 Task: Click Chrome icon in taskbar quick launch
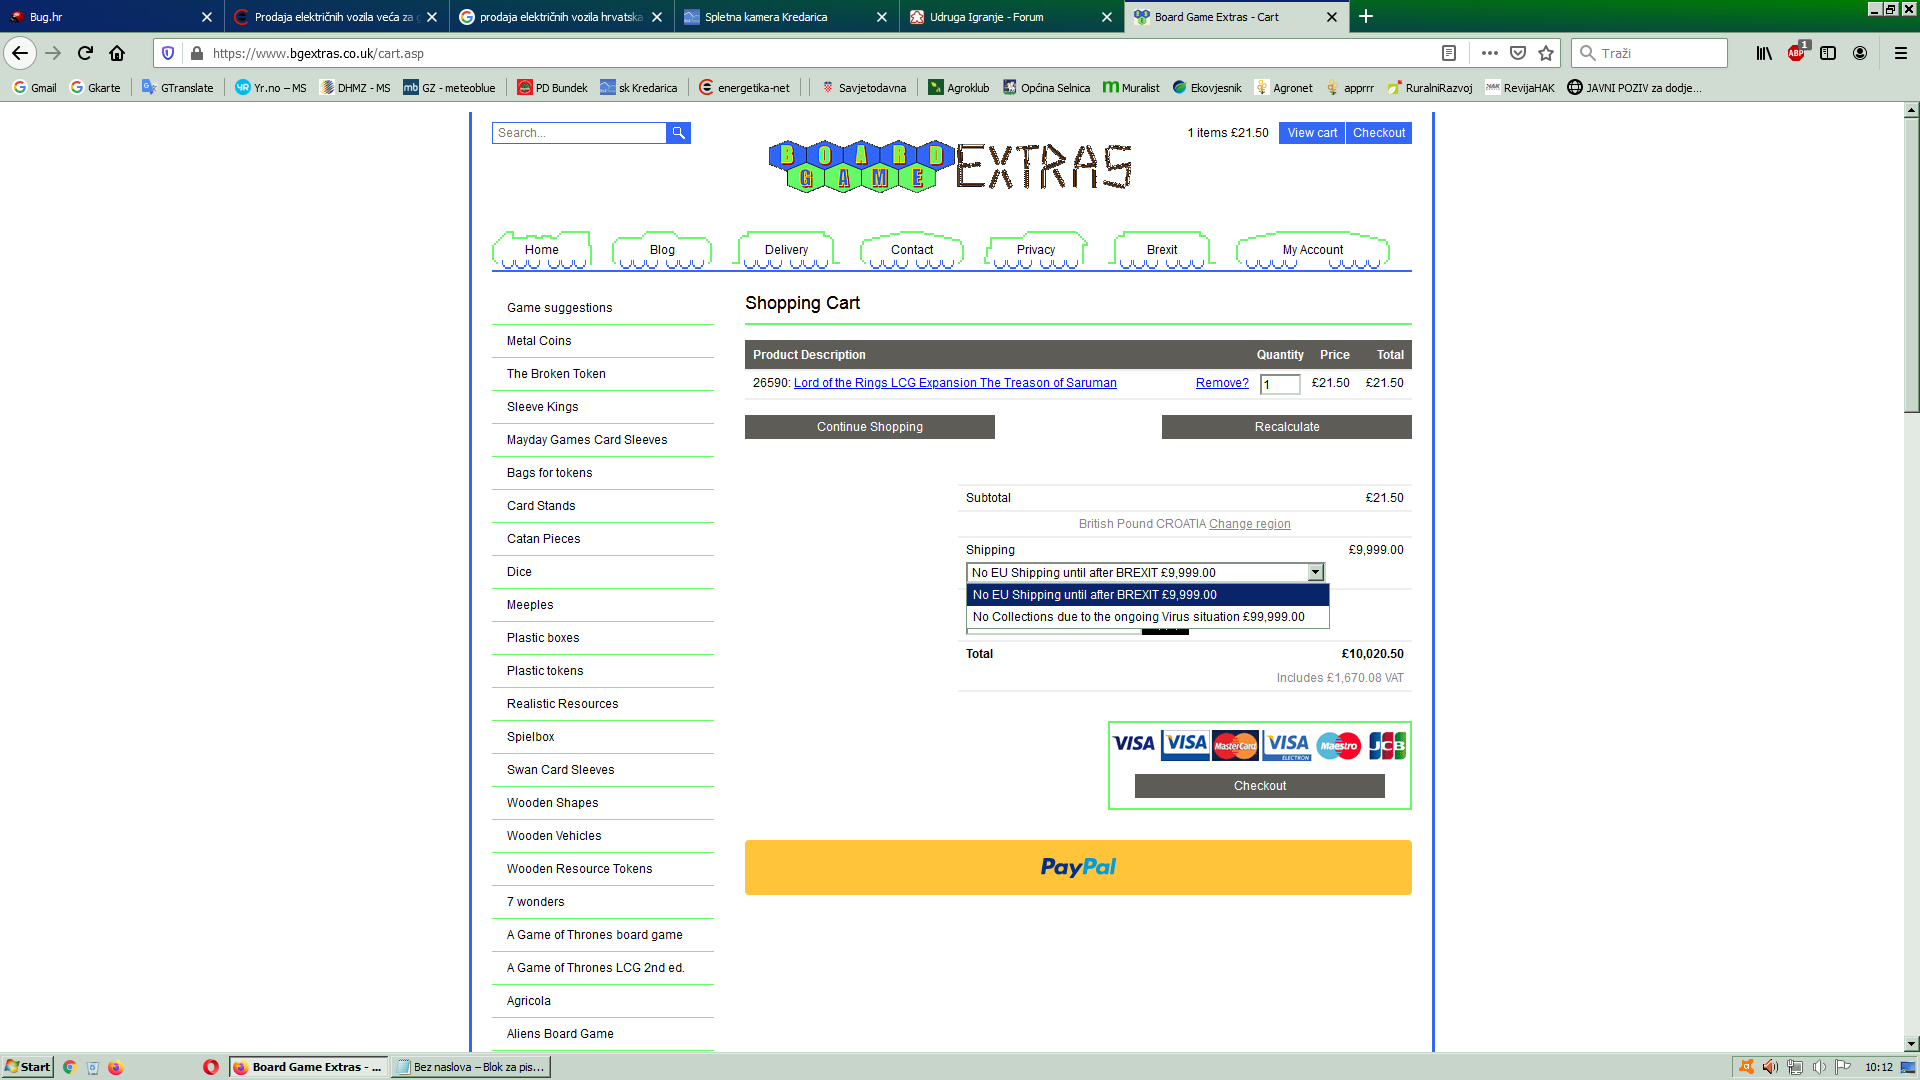point(69,1067)
